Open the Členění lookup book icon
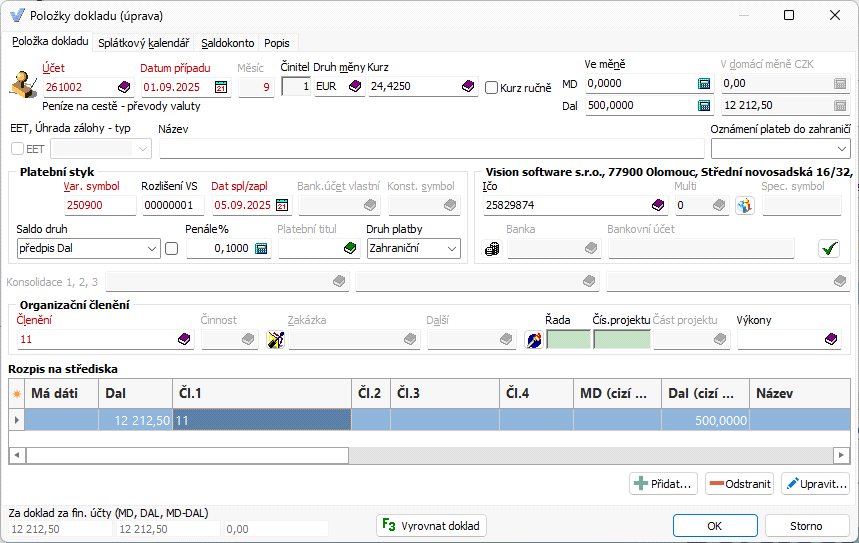Image resolution: width=859 pixels, height=543 pixels. tap(184, 340)
